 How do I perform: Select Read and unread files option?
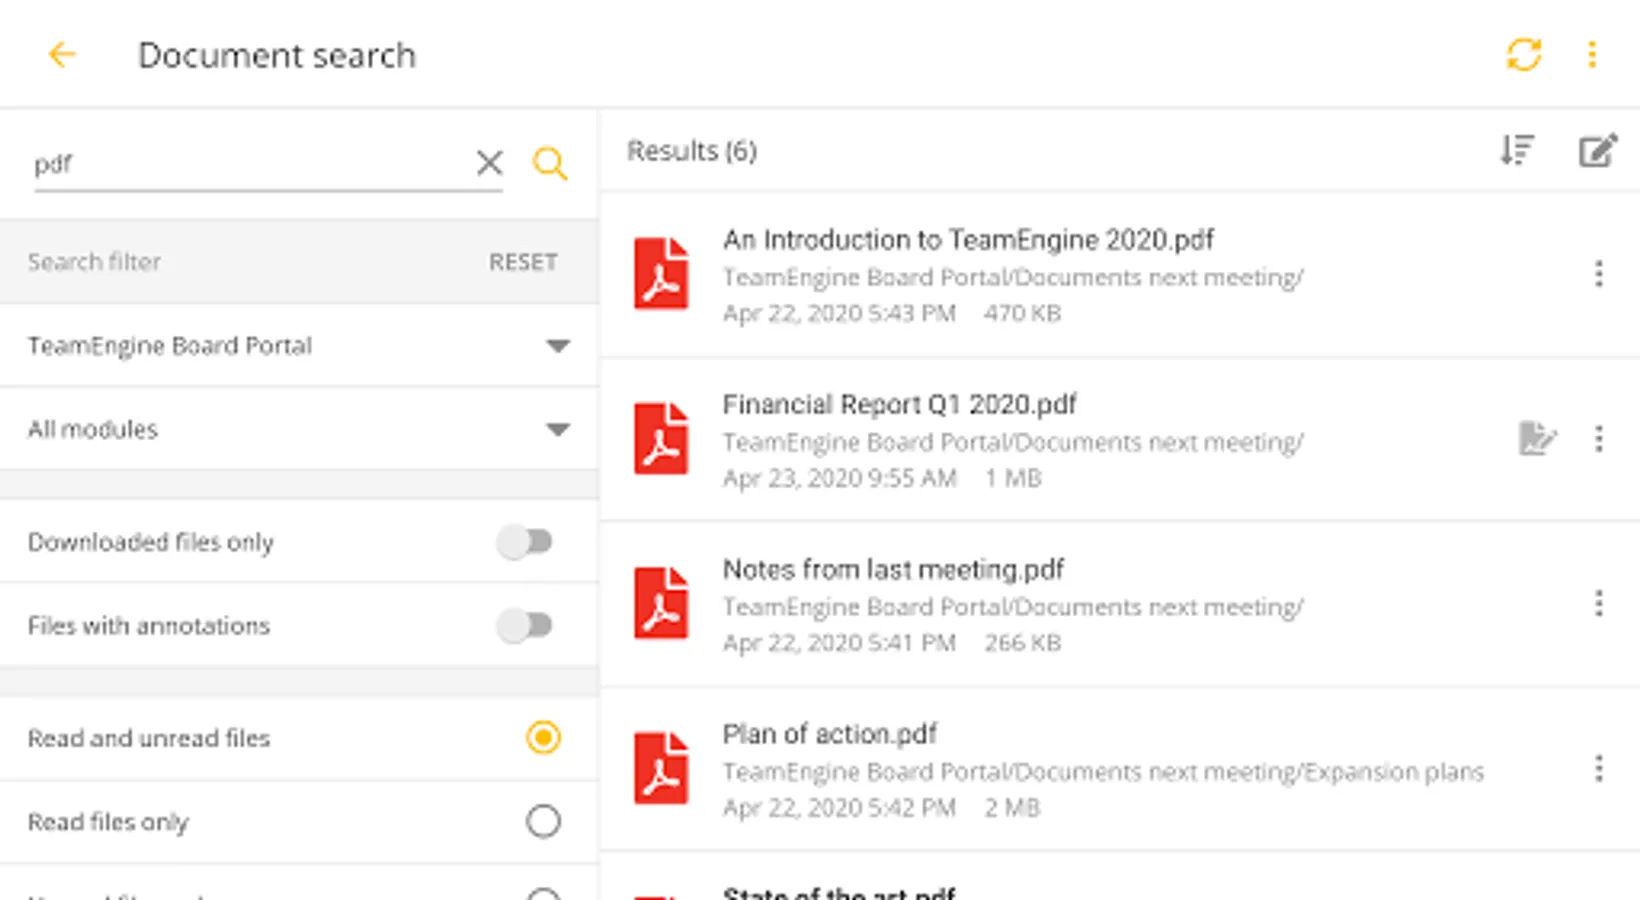coord(543,738)
